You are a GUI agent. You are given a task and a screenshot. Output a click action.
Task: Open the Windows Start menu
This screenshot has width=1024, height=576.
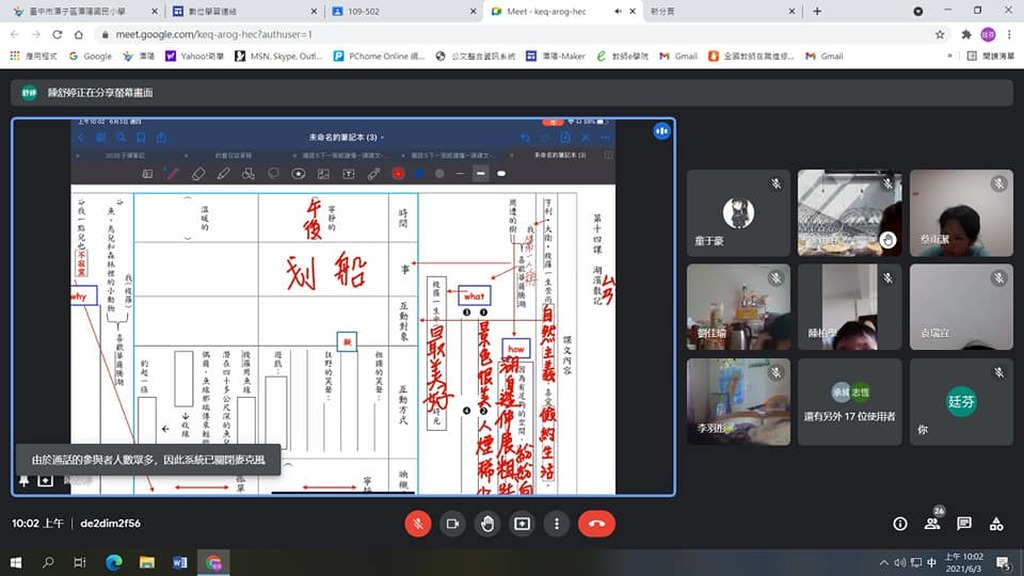tap(16, 562)
